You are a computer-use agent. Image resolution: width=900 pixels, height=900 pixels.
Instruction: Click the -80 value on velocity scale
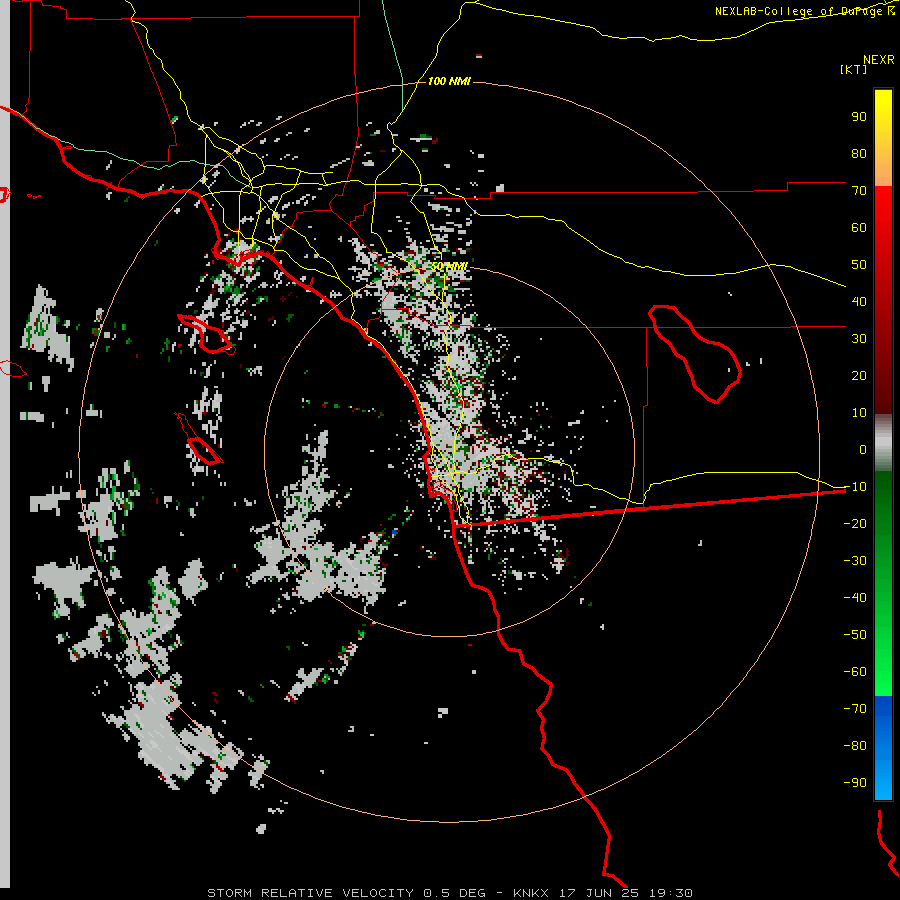point(855,746)
